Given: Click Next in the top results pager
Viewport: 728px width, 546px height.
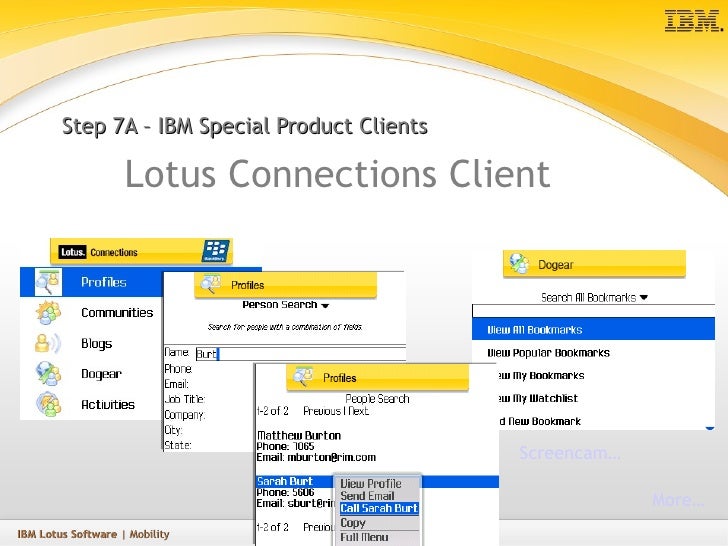Looking at the screenshot, I should (x=358, y=411).
